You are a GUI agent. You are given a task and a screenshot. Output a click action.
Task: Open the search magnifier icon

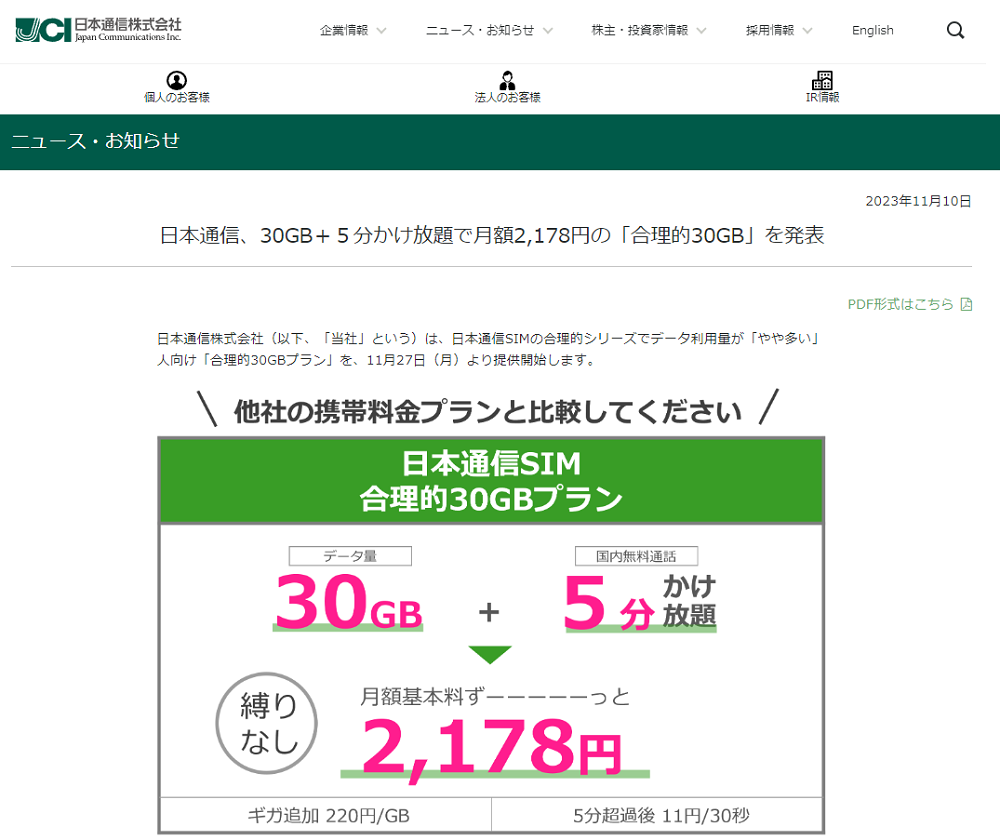[955, 30]
